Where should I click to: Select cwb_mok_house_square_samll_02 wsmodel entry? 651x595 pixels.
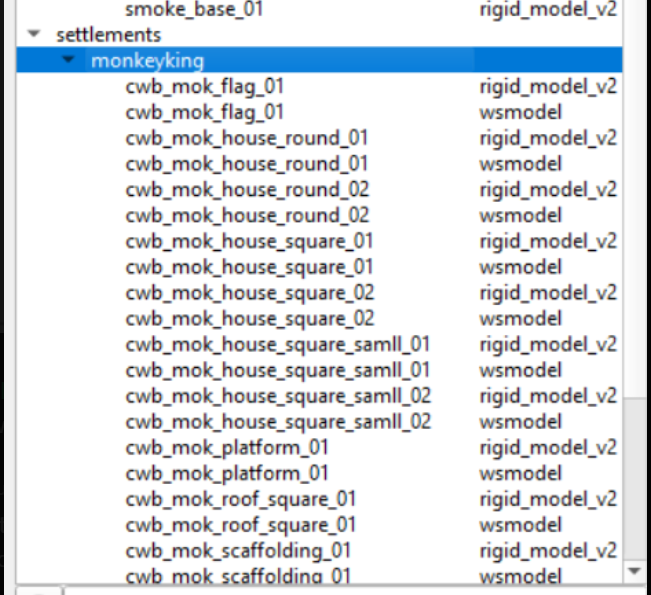click(x=319, y=421)
